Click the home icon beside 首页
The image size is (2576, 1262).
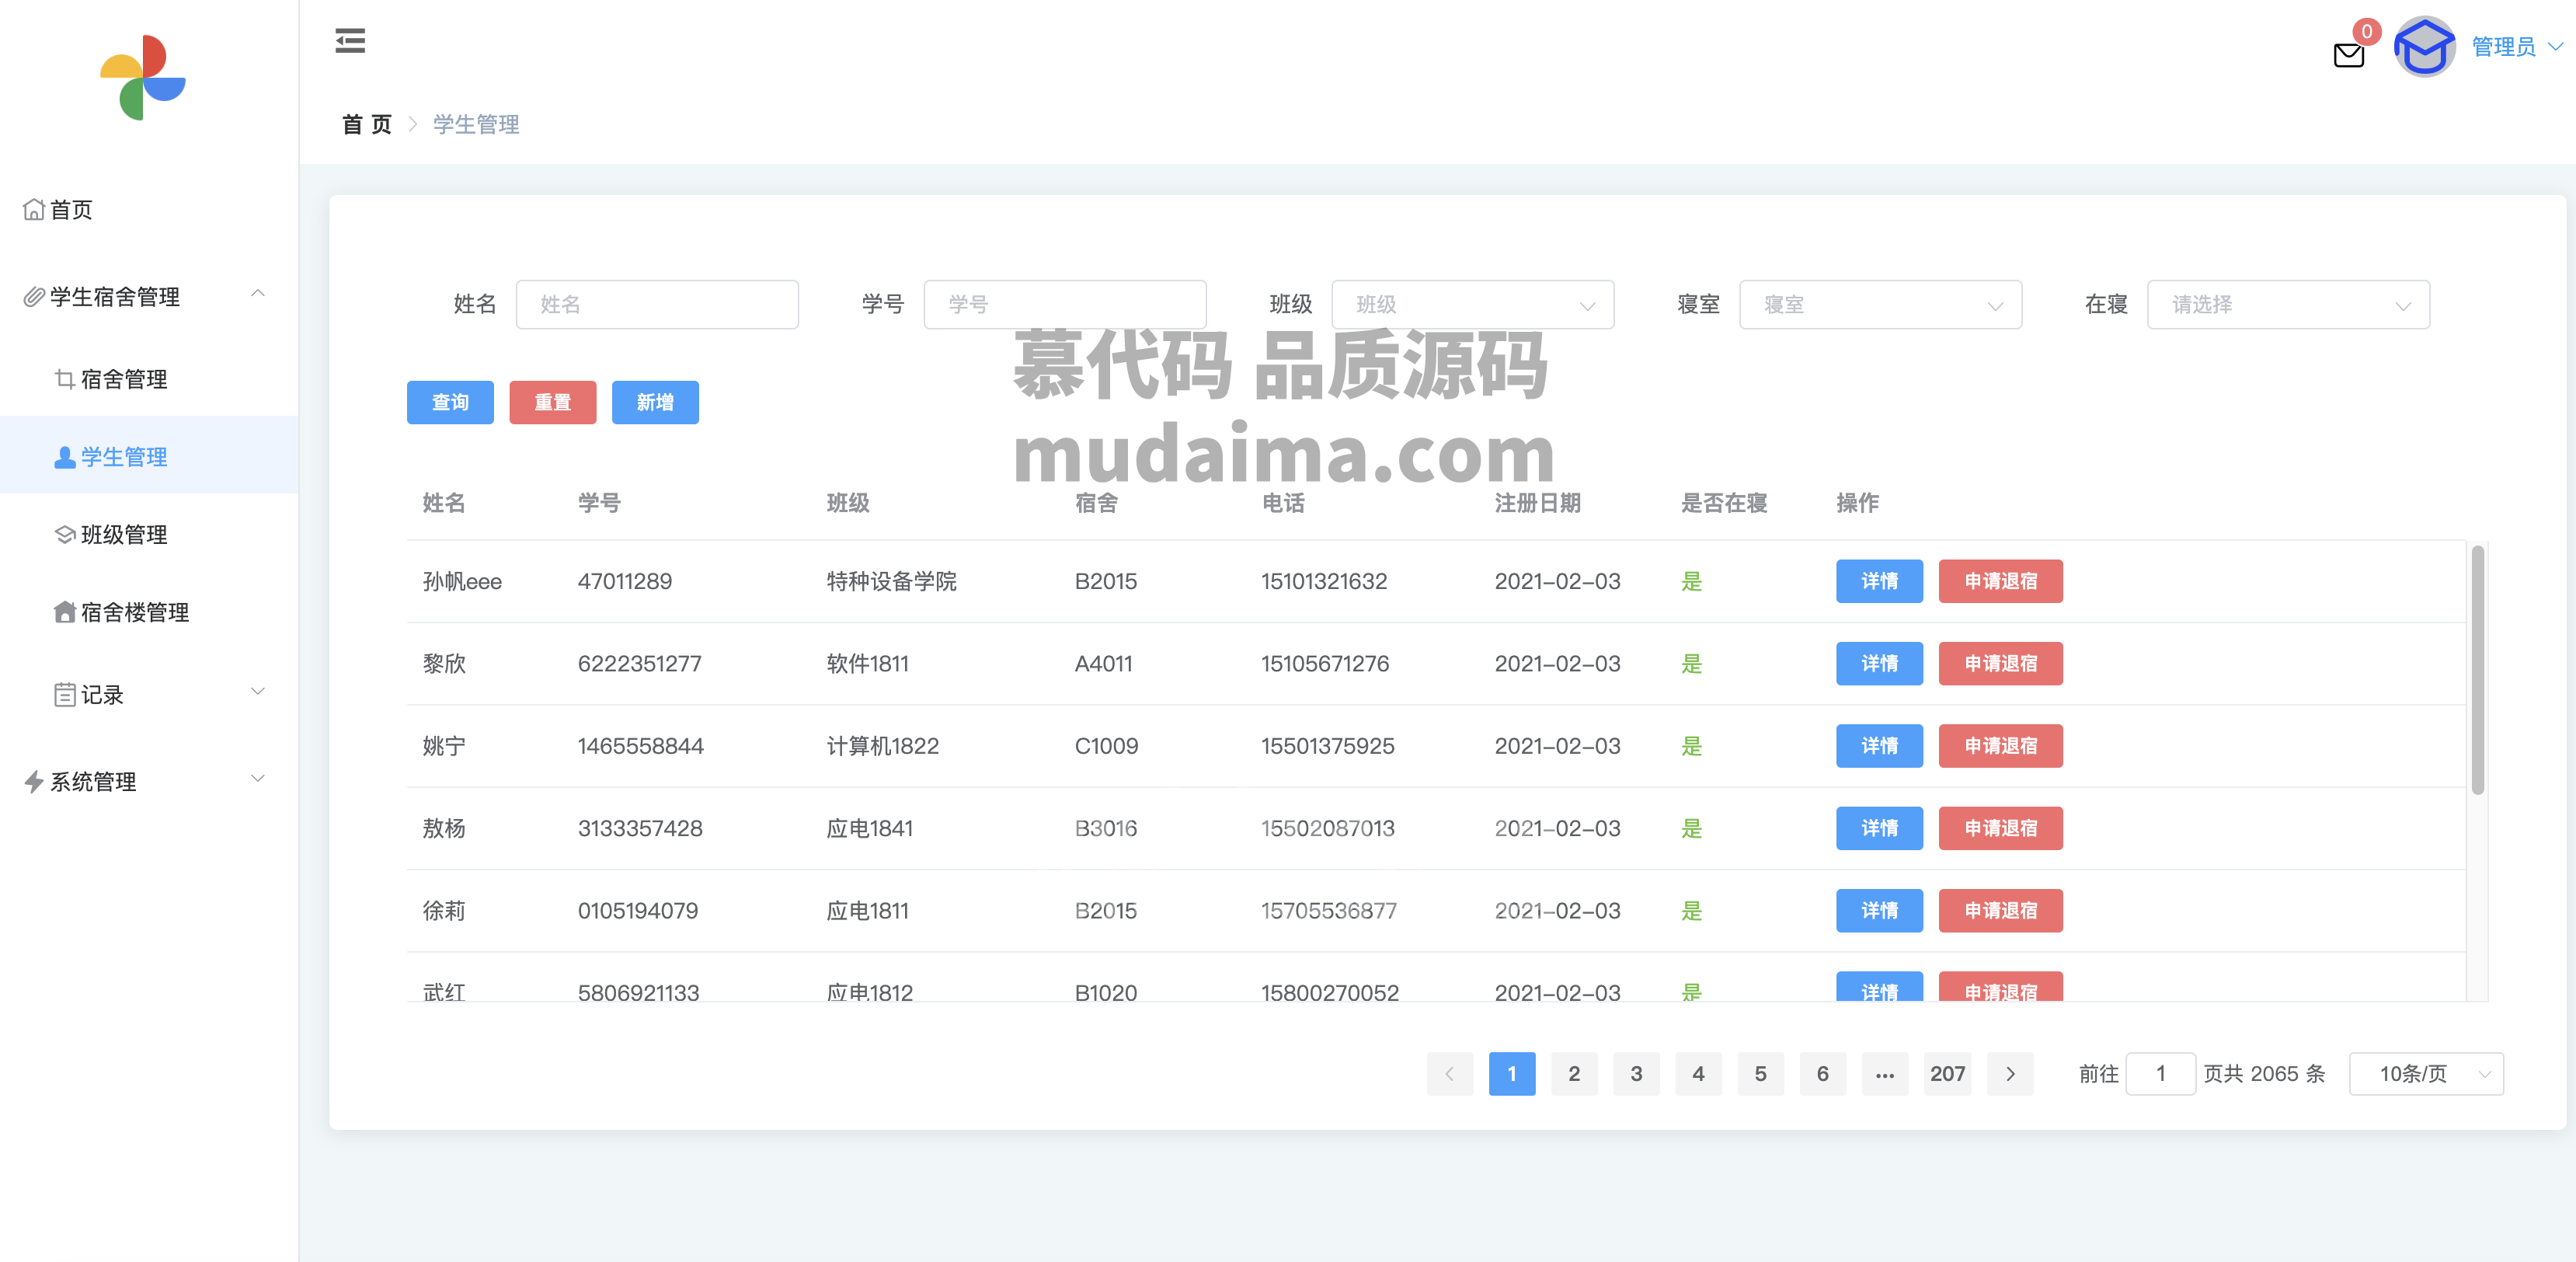[x=34, y=210]
